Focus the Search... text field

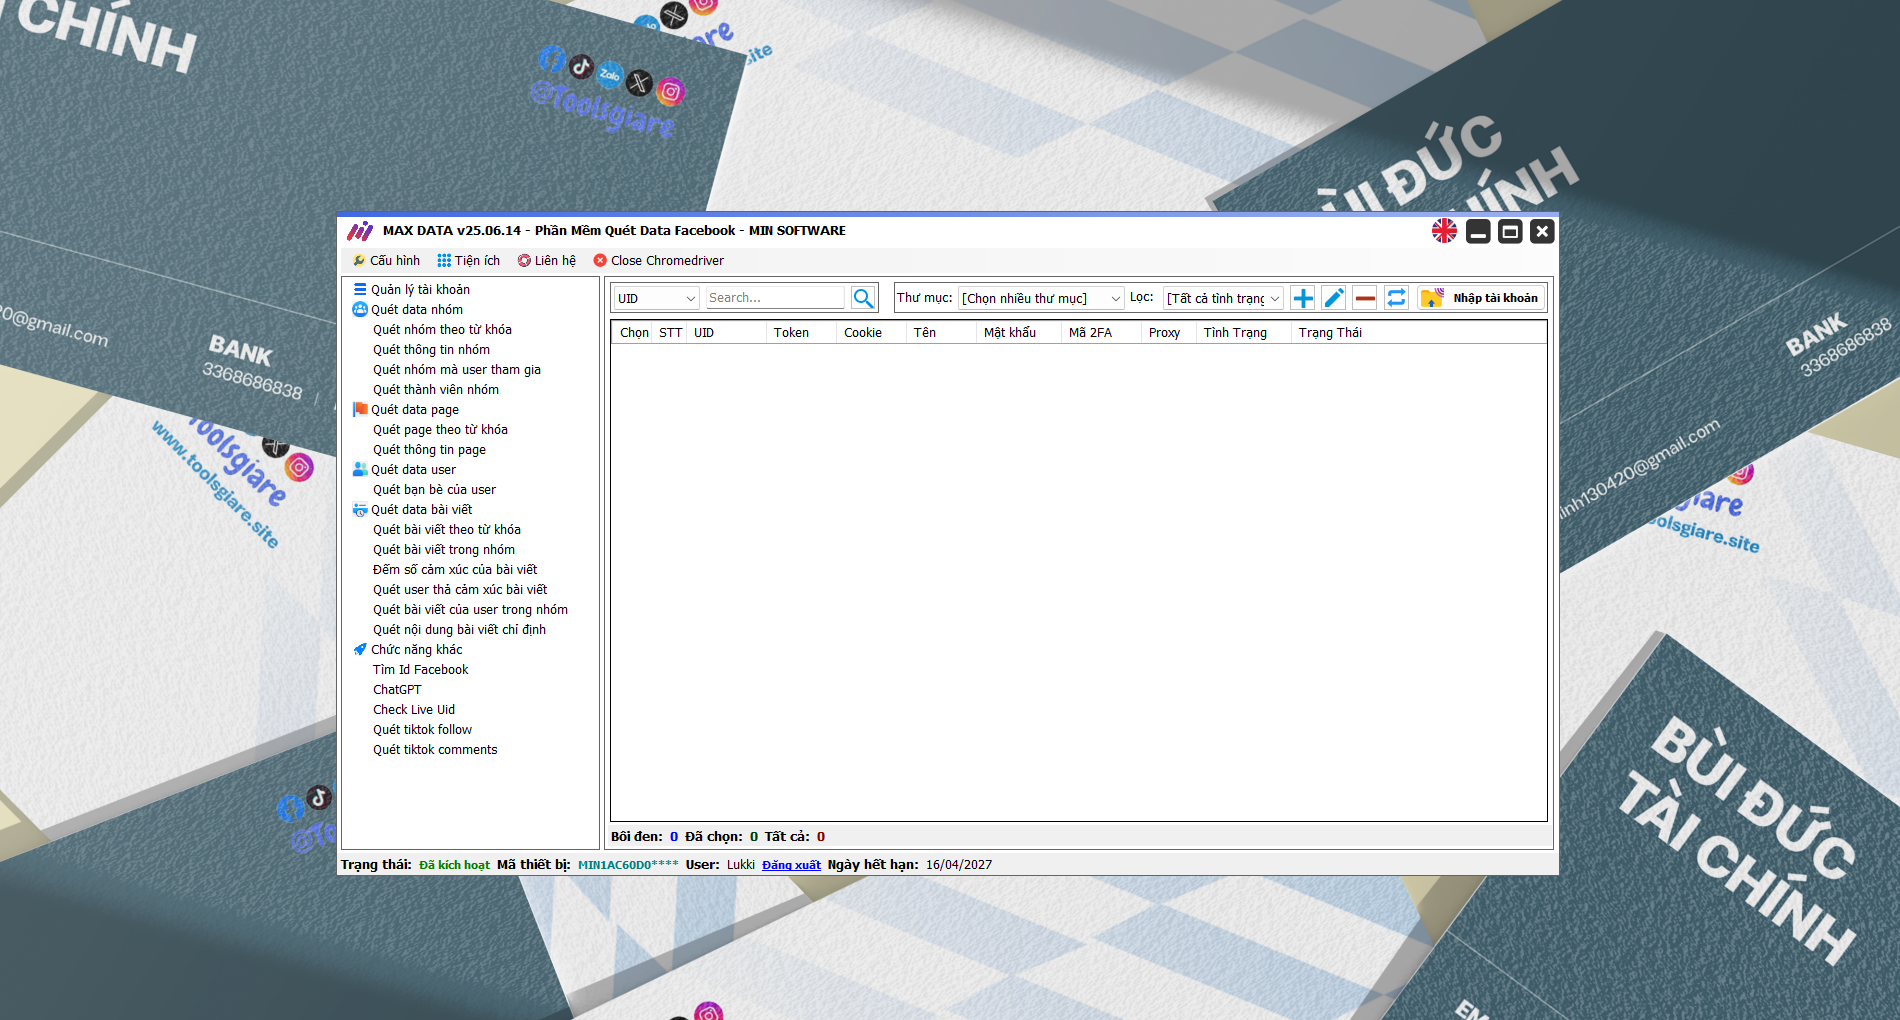(x=775, y=298)
